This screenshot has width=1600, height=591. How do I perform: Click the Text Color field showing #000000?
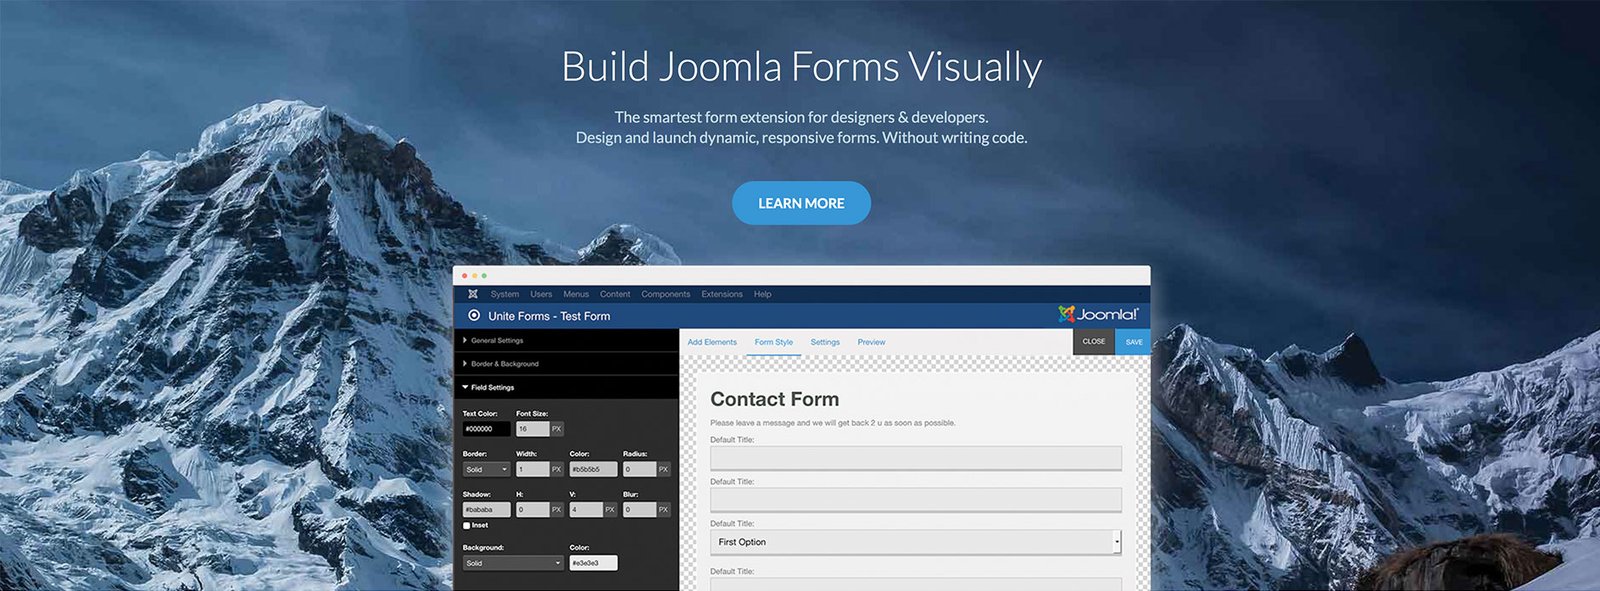click(x=487, y=429)
